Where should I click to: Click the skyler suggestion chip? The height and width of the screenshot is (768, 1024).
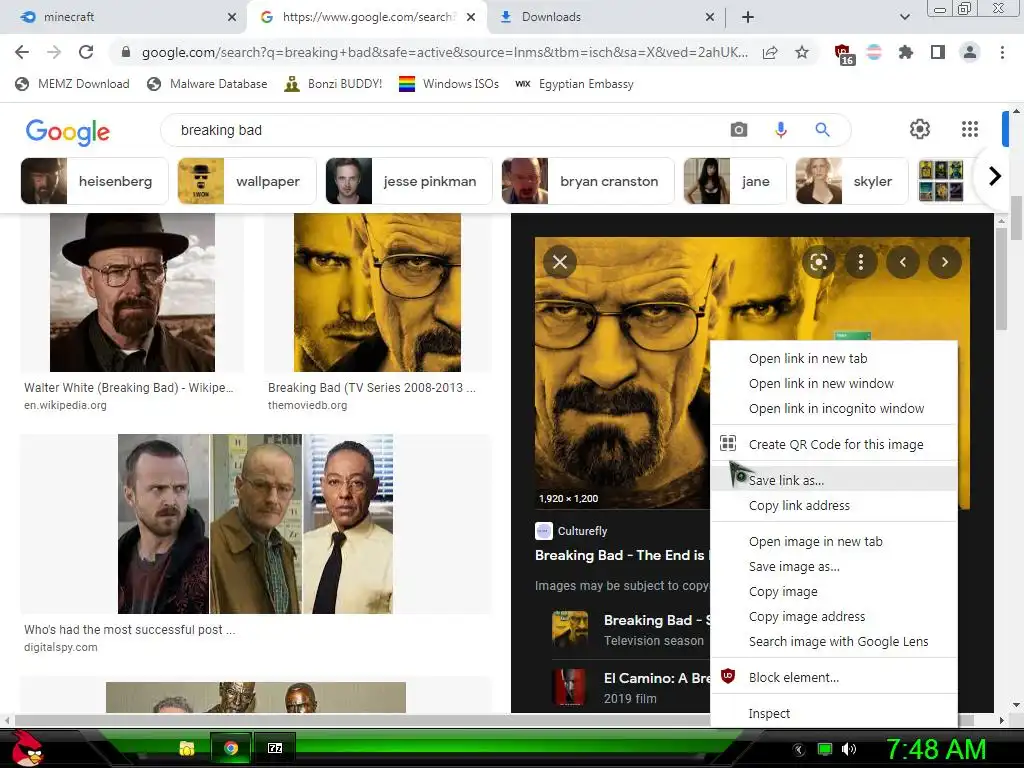pos(852,181)
